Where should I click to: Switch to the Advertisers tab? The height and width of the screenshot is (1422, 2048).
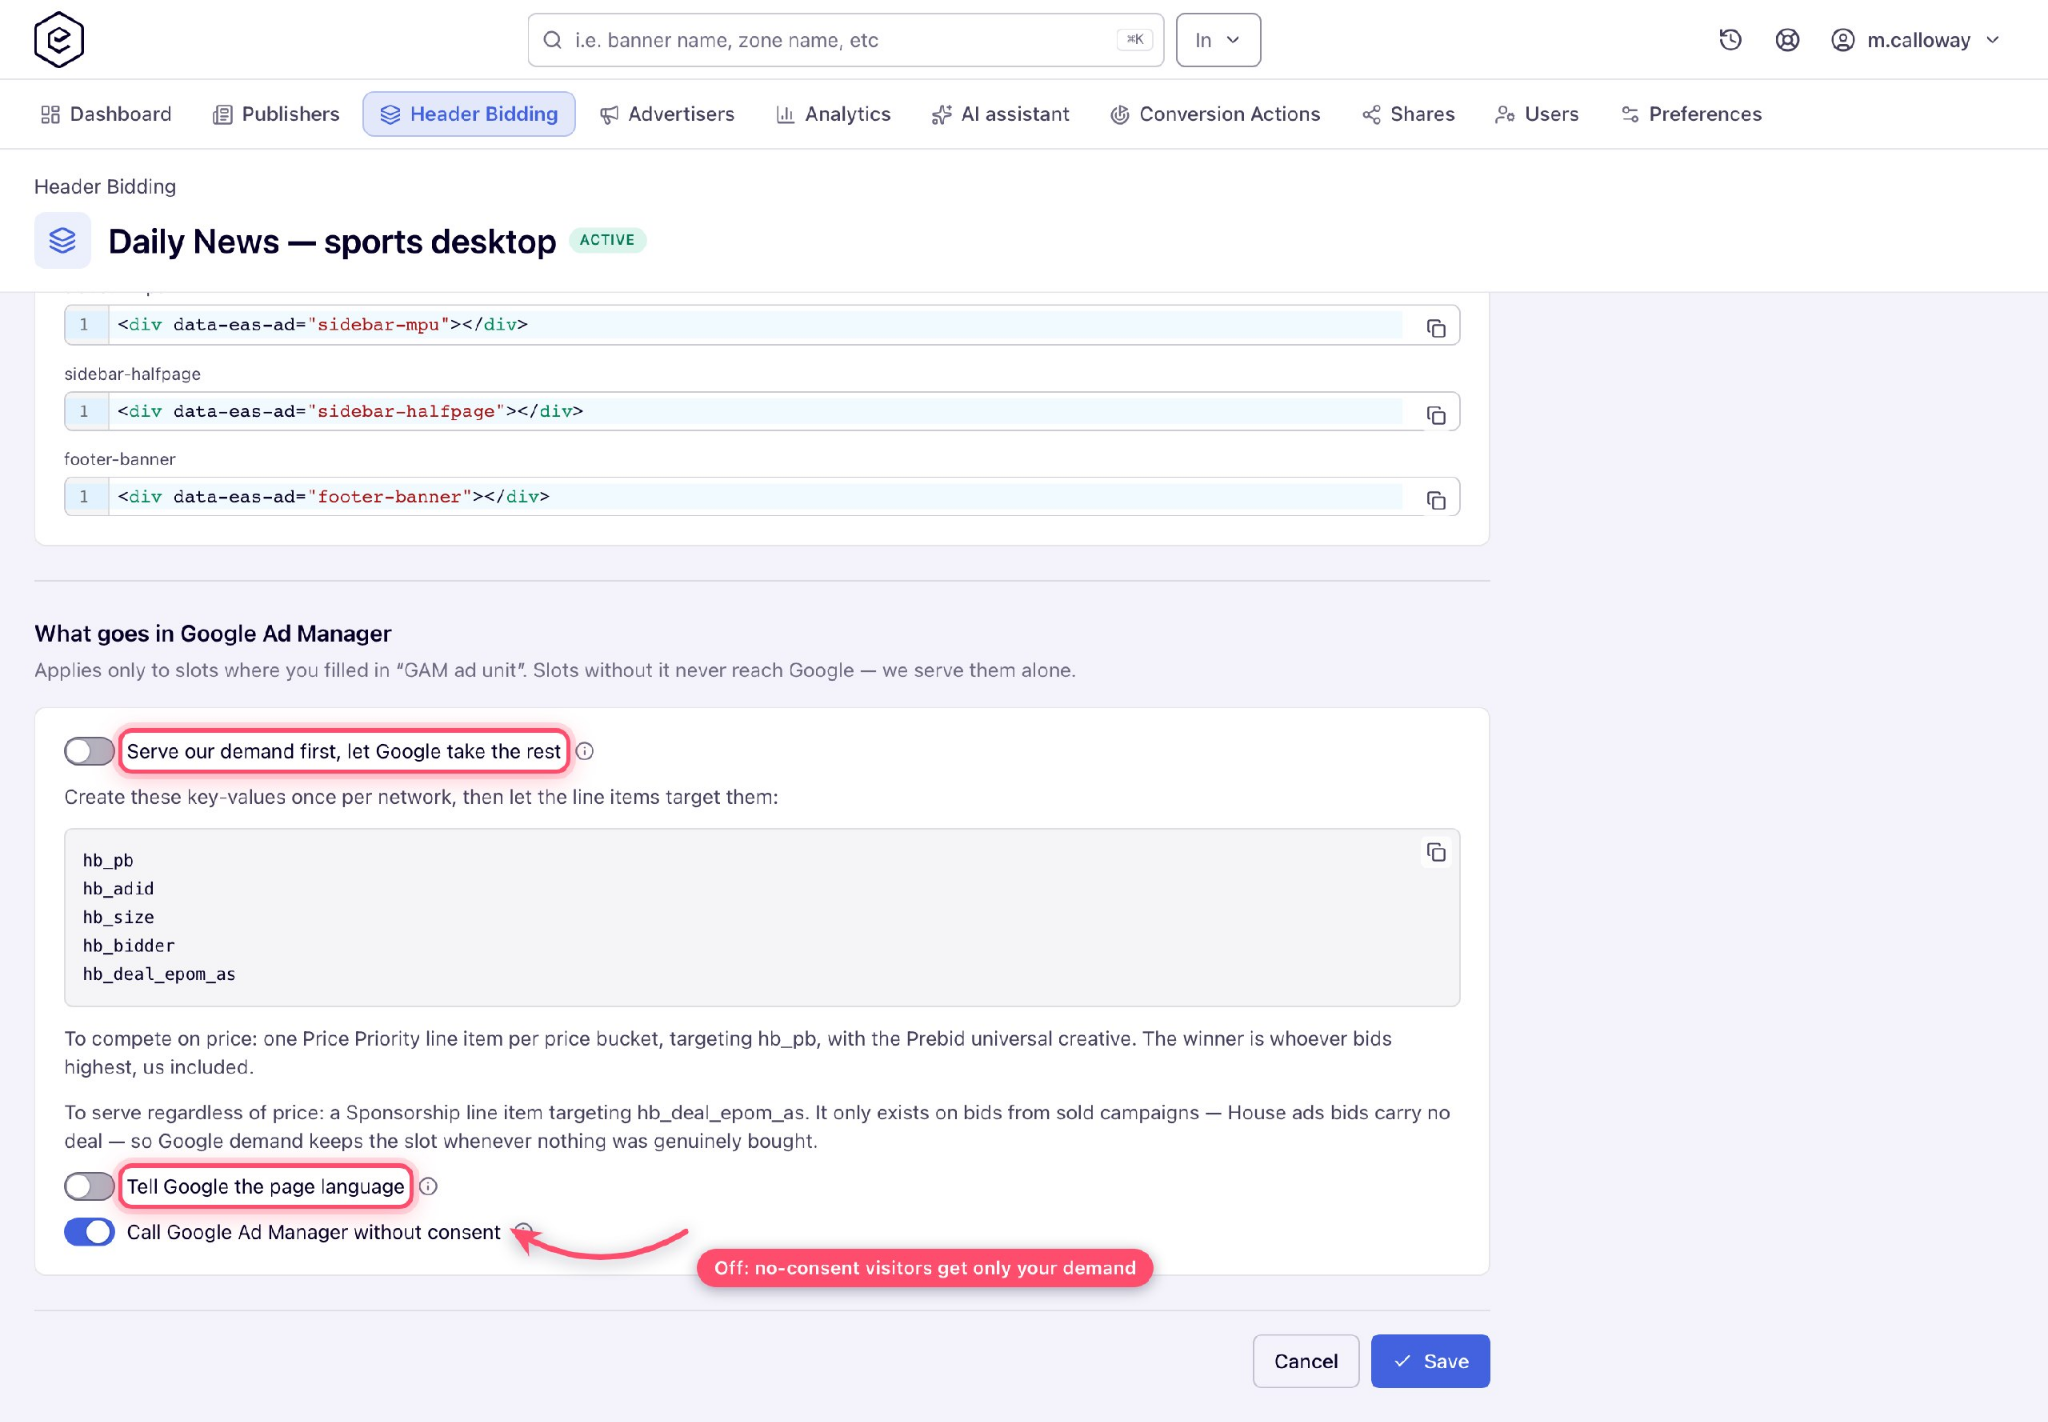point(667,114)
